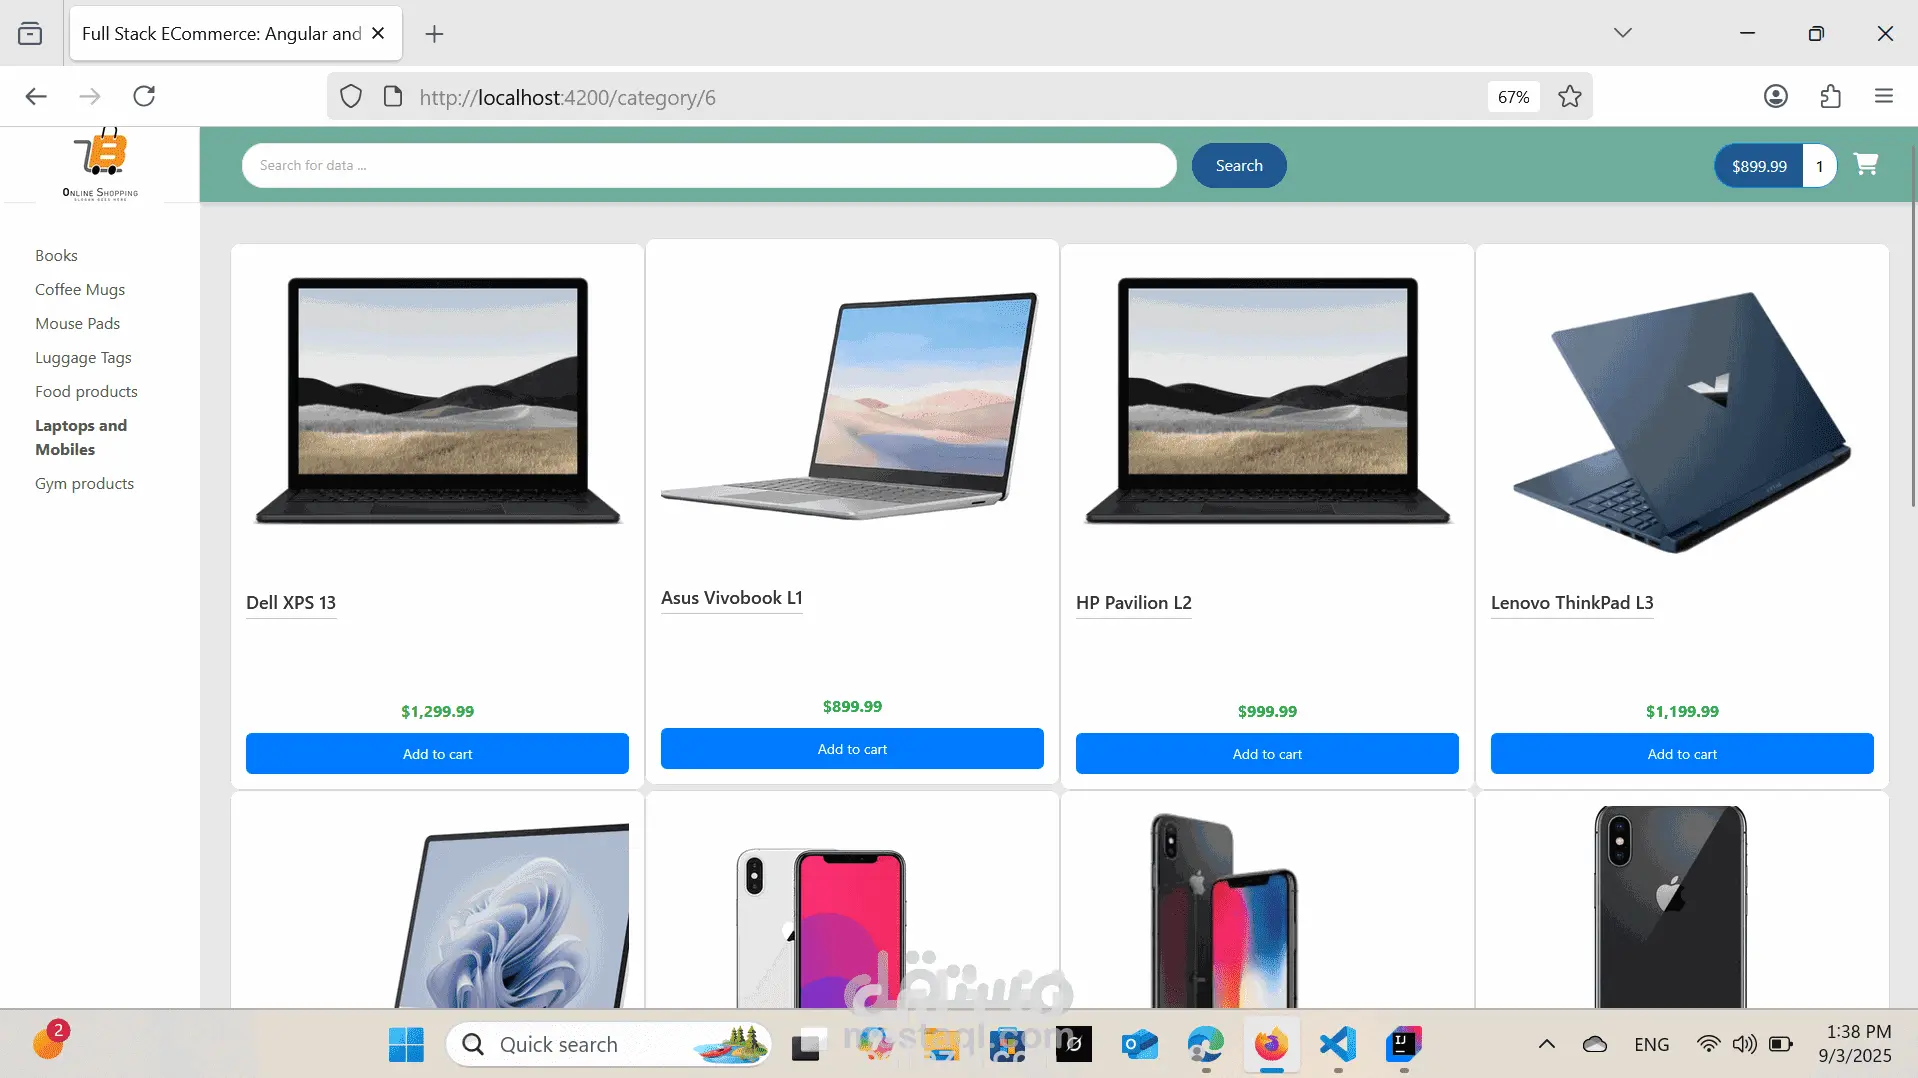1918x1078 pixels.
Task: Click the Firefox taskbar icon
Action: coord(1272,1045)
